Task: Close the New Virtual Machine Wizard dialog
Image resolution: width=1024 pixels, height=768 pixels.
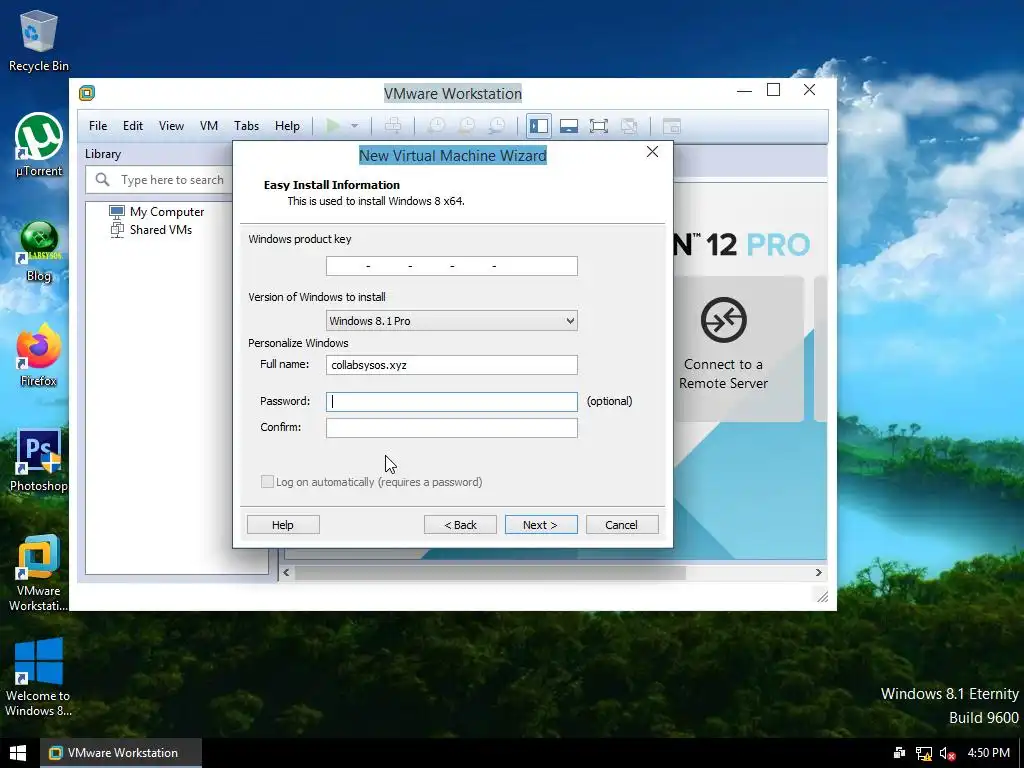Action: pyautogui.click(x=652, y=152)
